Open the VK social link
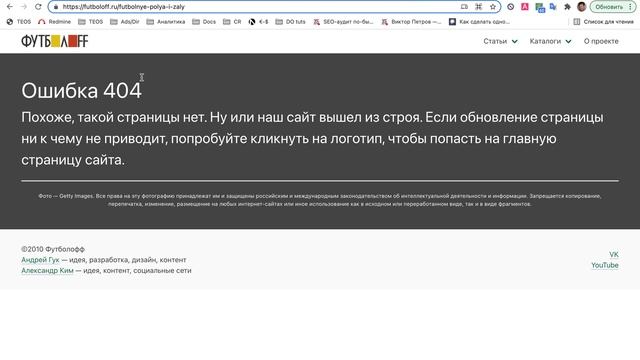Viewport: 640px width, 360px height. pos(614,254)
